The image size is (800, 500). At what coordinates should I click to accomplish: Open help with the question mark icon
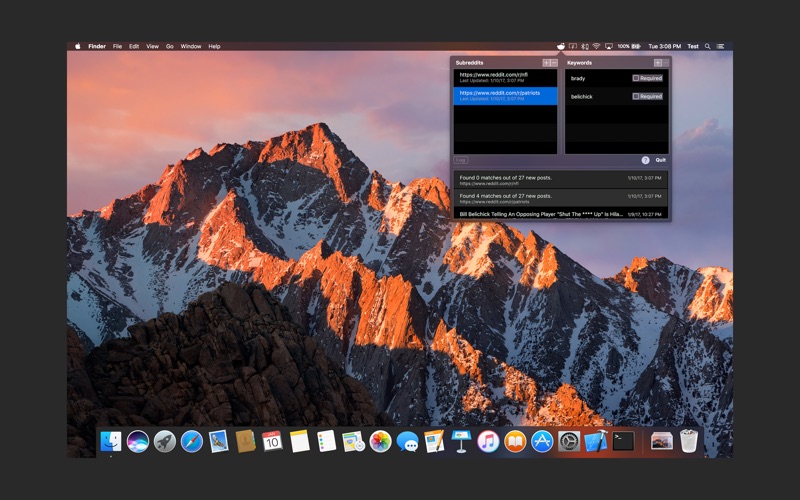(645, 160)
